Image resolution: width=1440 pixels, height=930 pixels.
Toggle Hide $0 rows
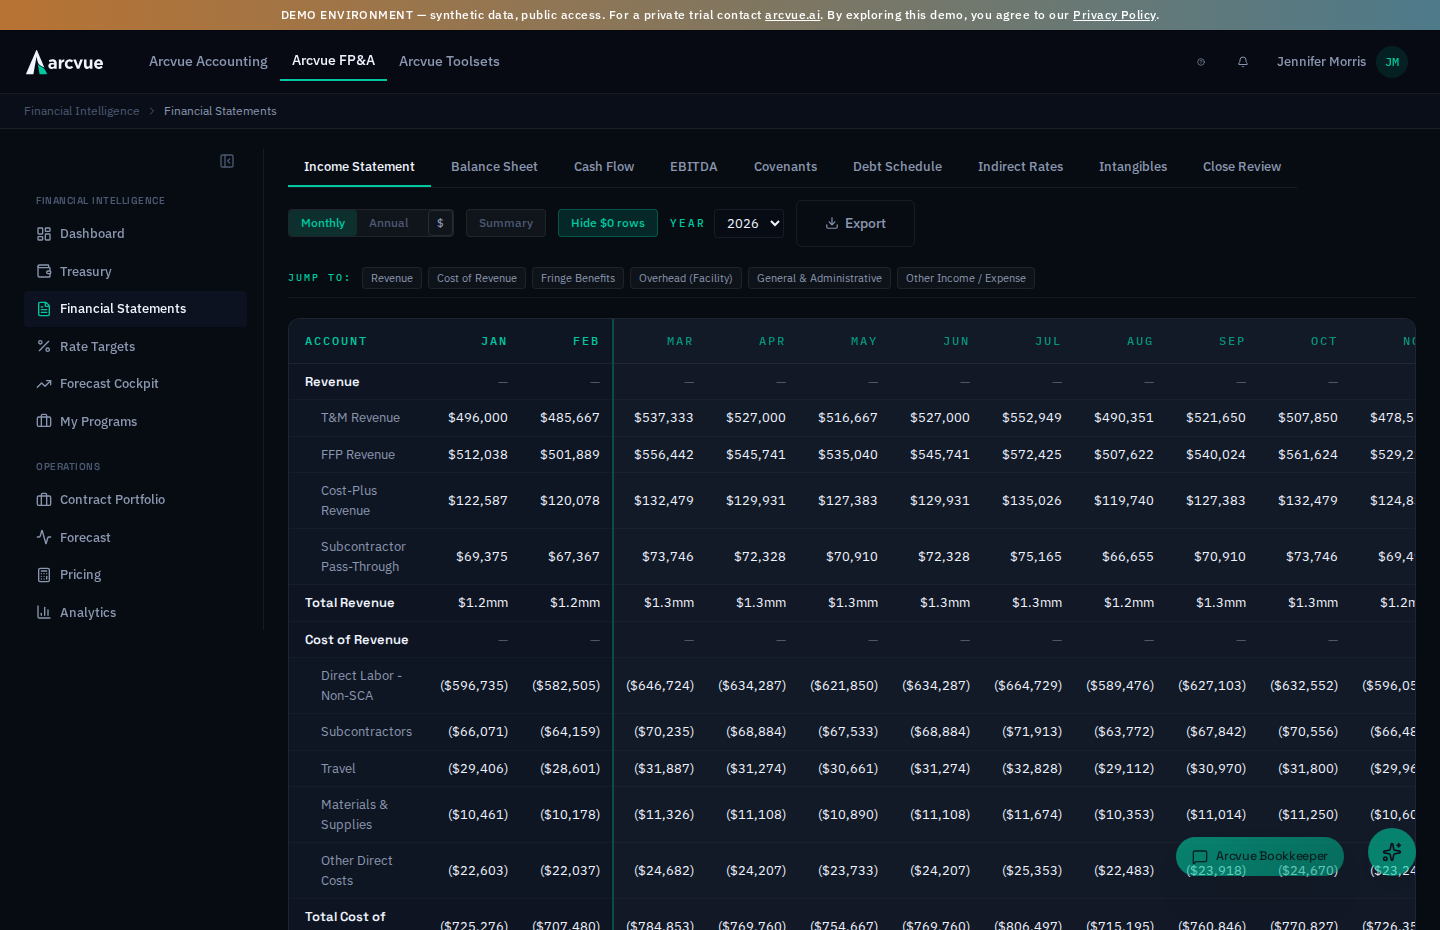point(608,223)
